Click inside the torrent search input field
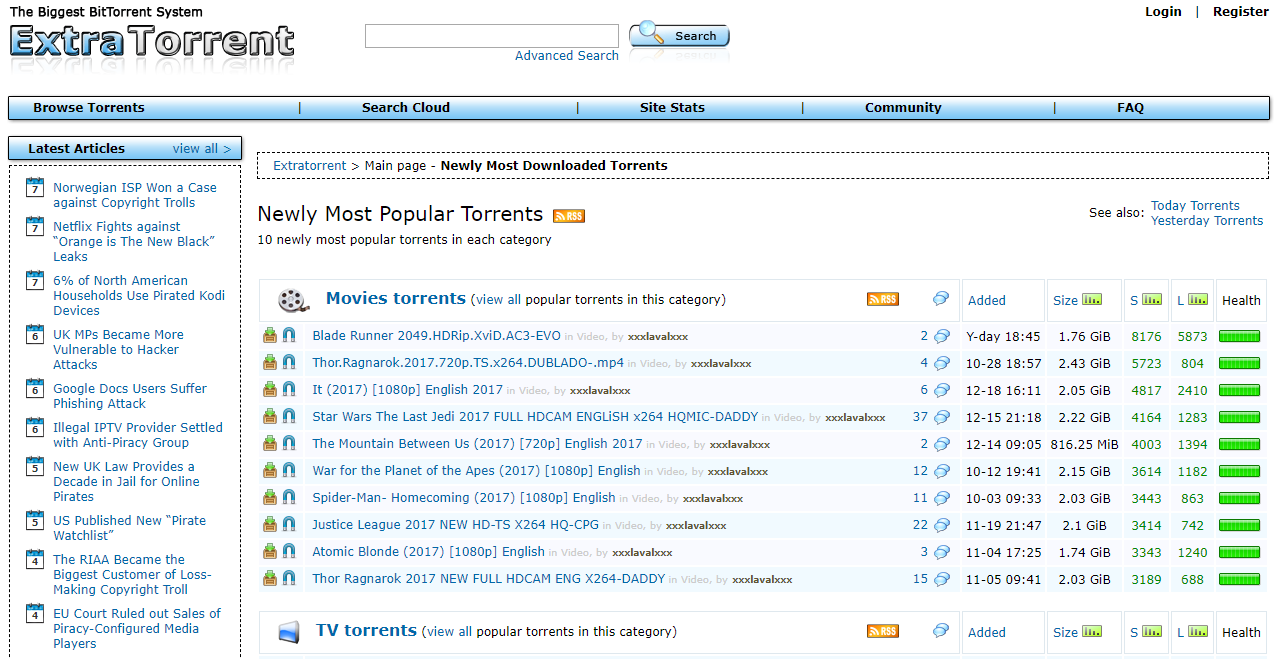This screenshot has width=1281, height=659. coord(491,35)
